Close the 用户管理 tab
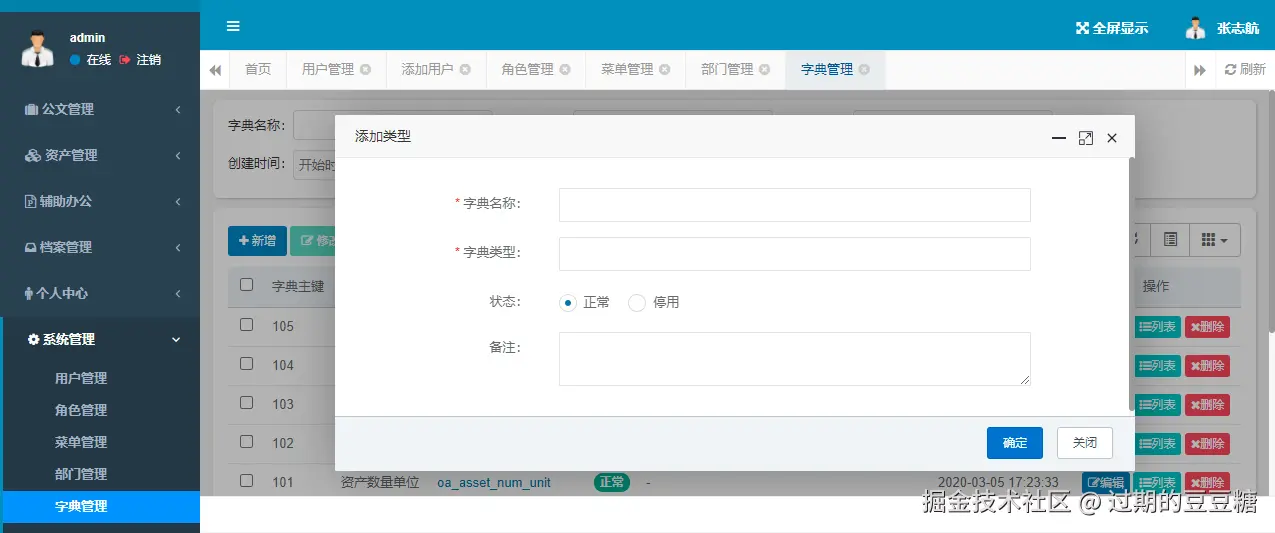The width and height of the screenshot is (1275, 533). [x=365, y=70]
